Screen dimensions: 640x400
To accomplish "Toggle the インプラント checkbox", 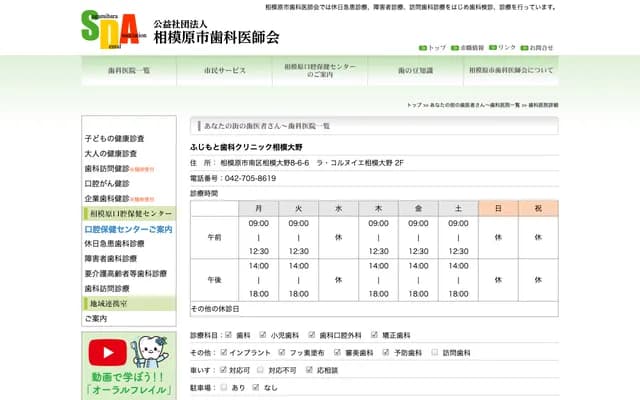I will point(223,353).
